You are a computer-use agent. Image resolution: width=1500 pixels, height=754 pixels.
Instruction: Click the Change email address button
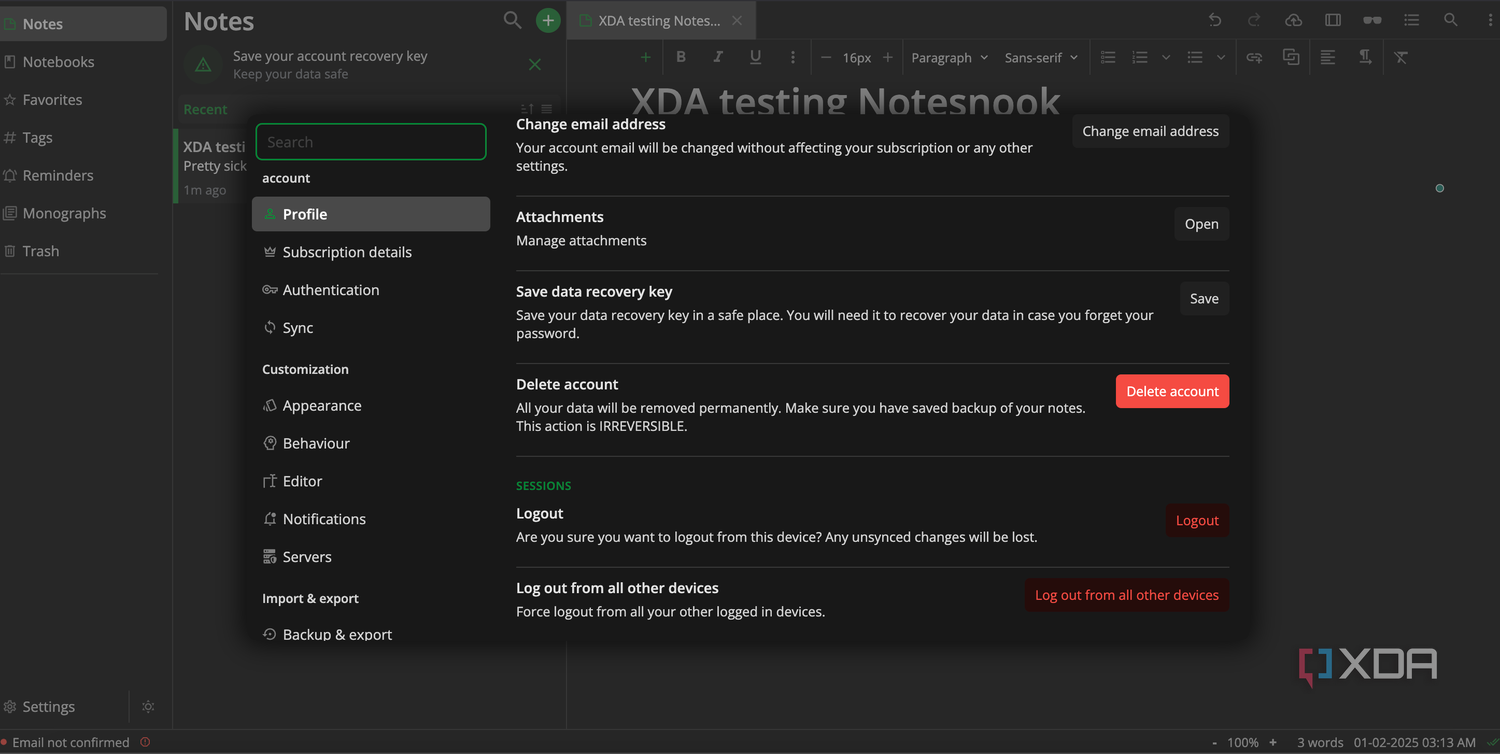(1150, 131)
